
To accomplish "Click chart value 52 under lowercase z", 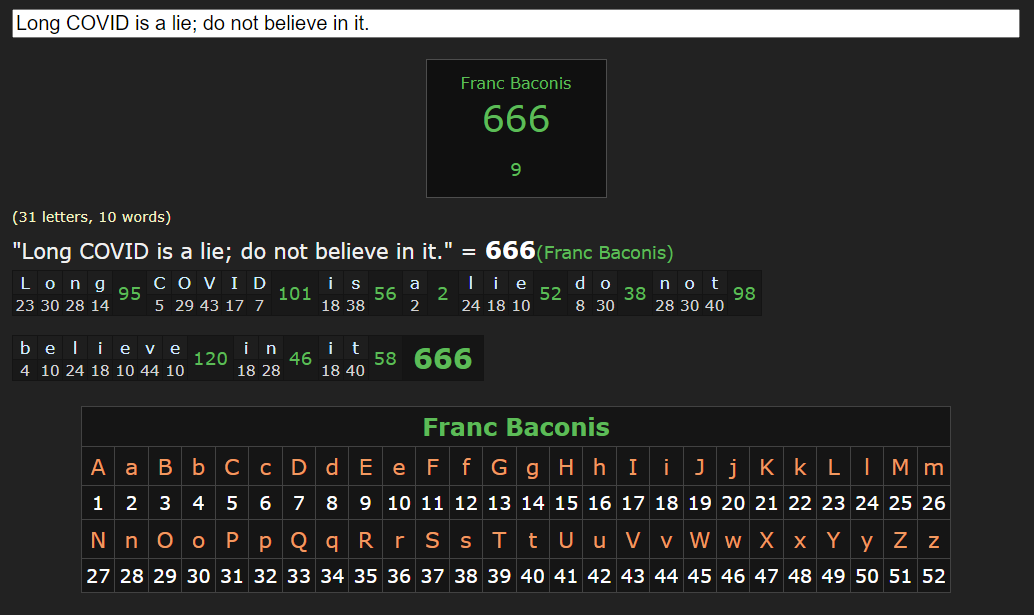I will click(934, 577).
